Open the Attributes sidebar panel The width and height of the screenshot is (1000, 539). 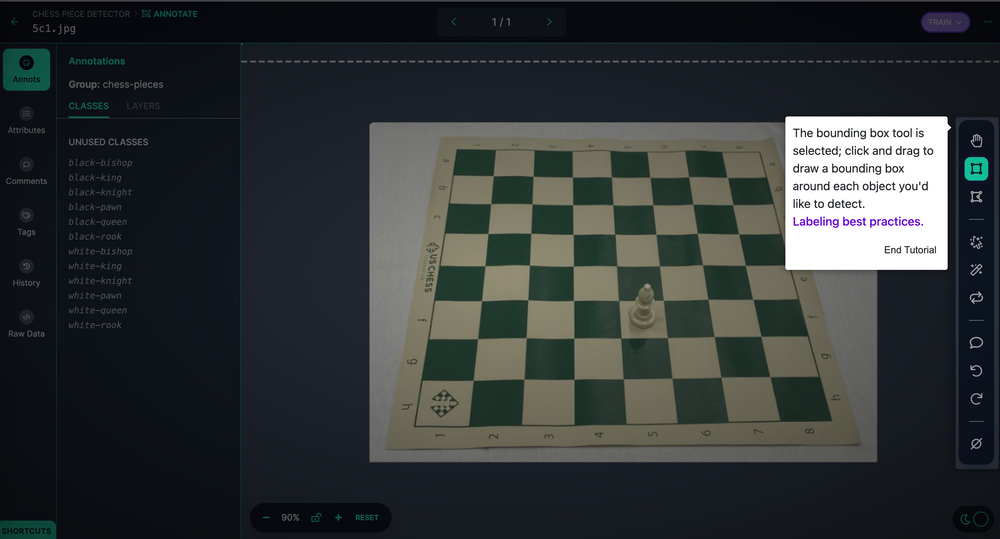pos(26,121)
